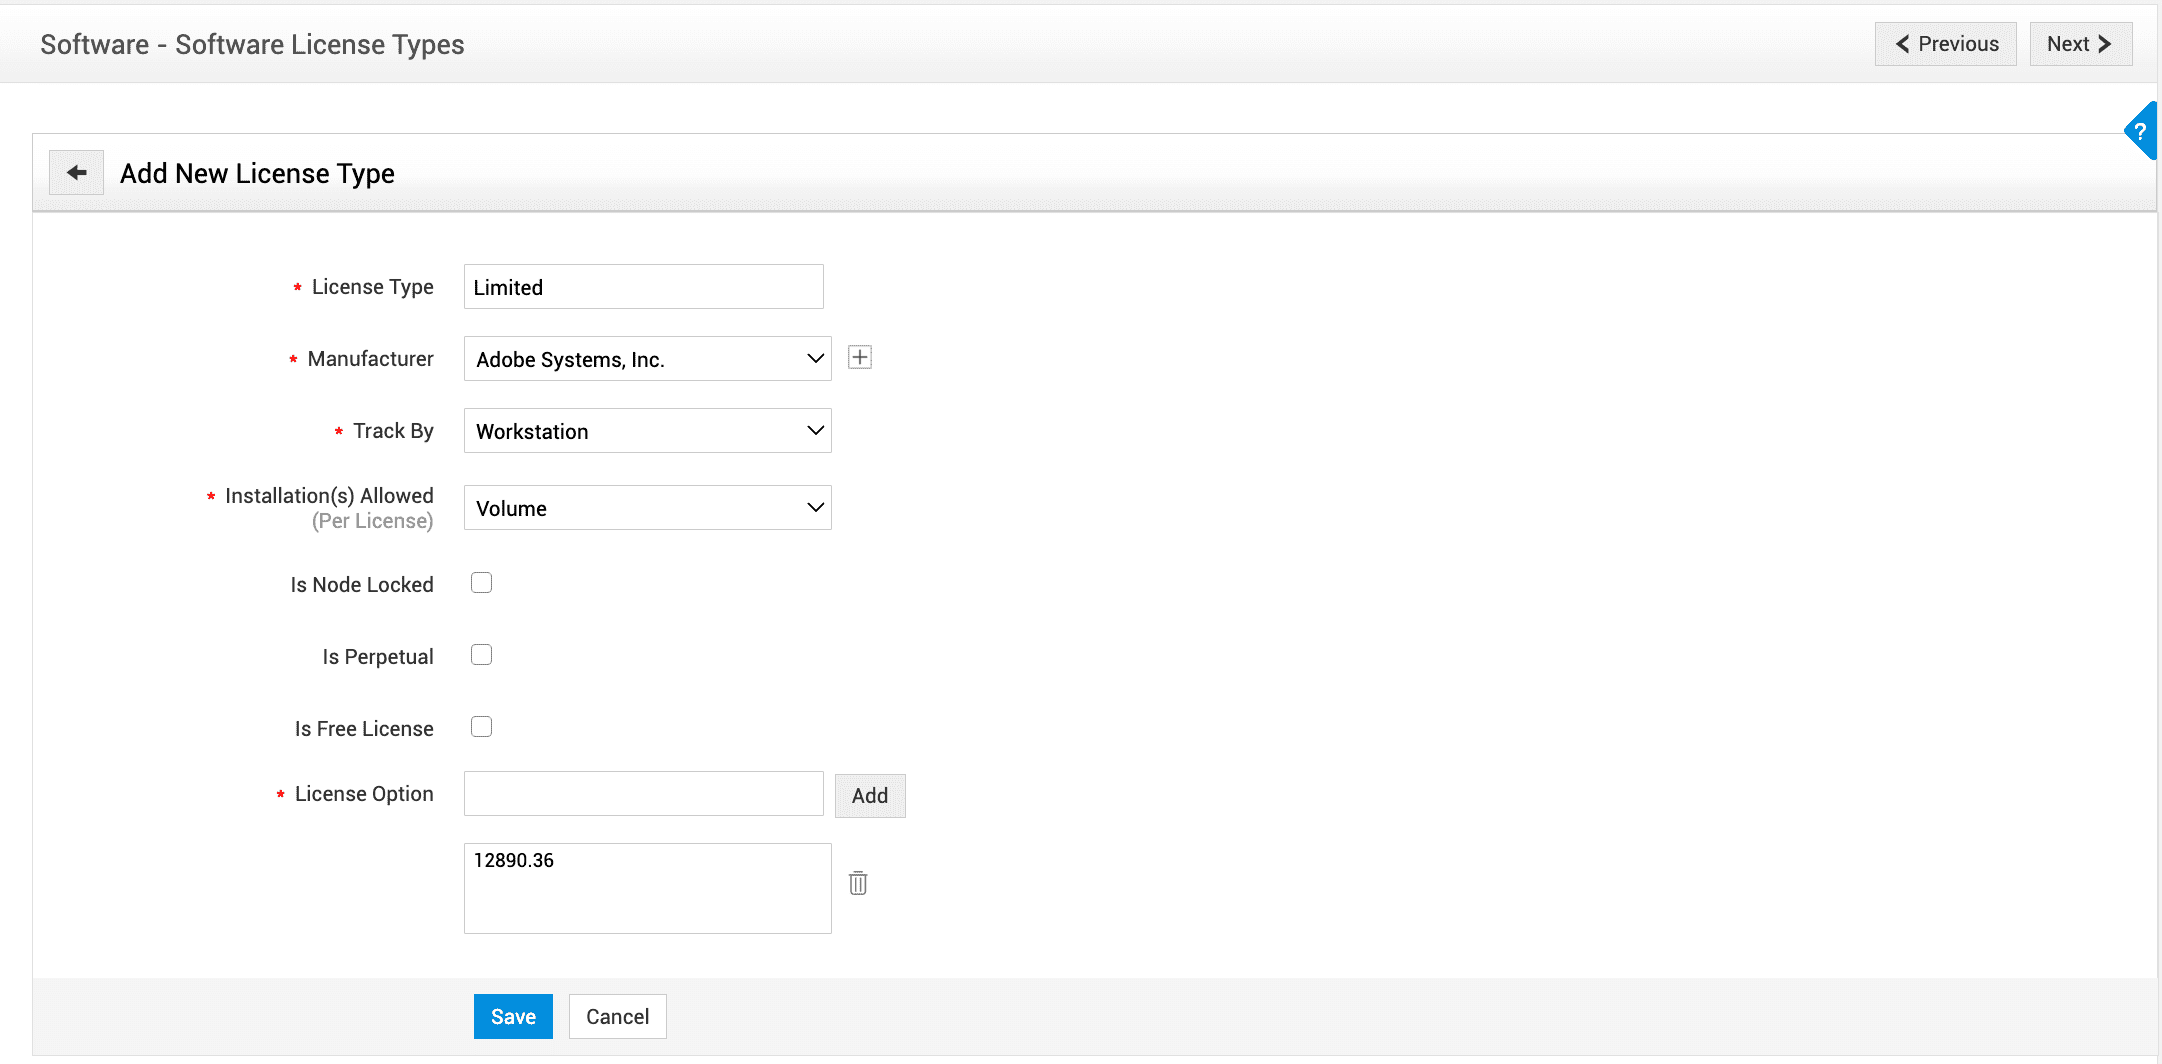Click the plus icon to add a manufacturer
The height and width of the screenshot is (1064, 2162).
(859, 358)
